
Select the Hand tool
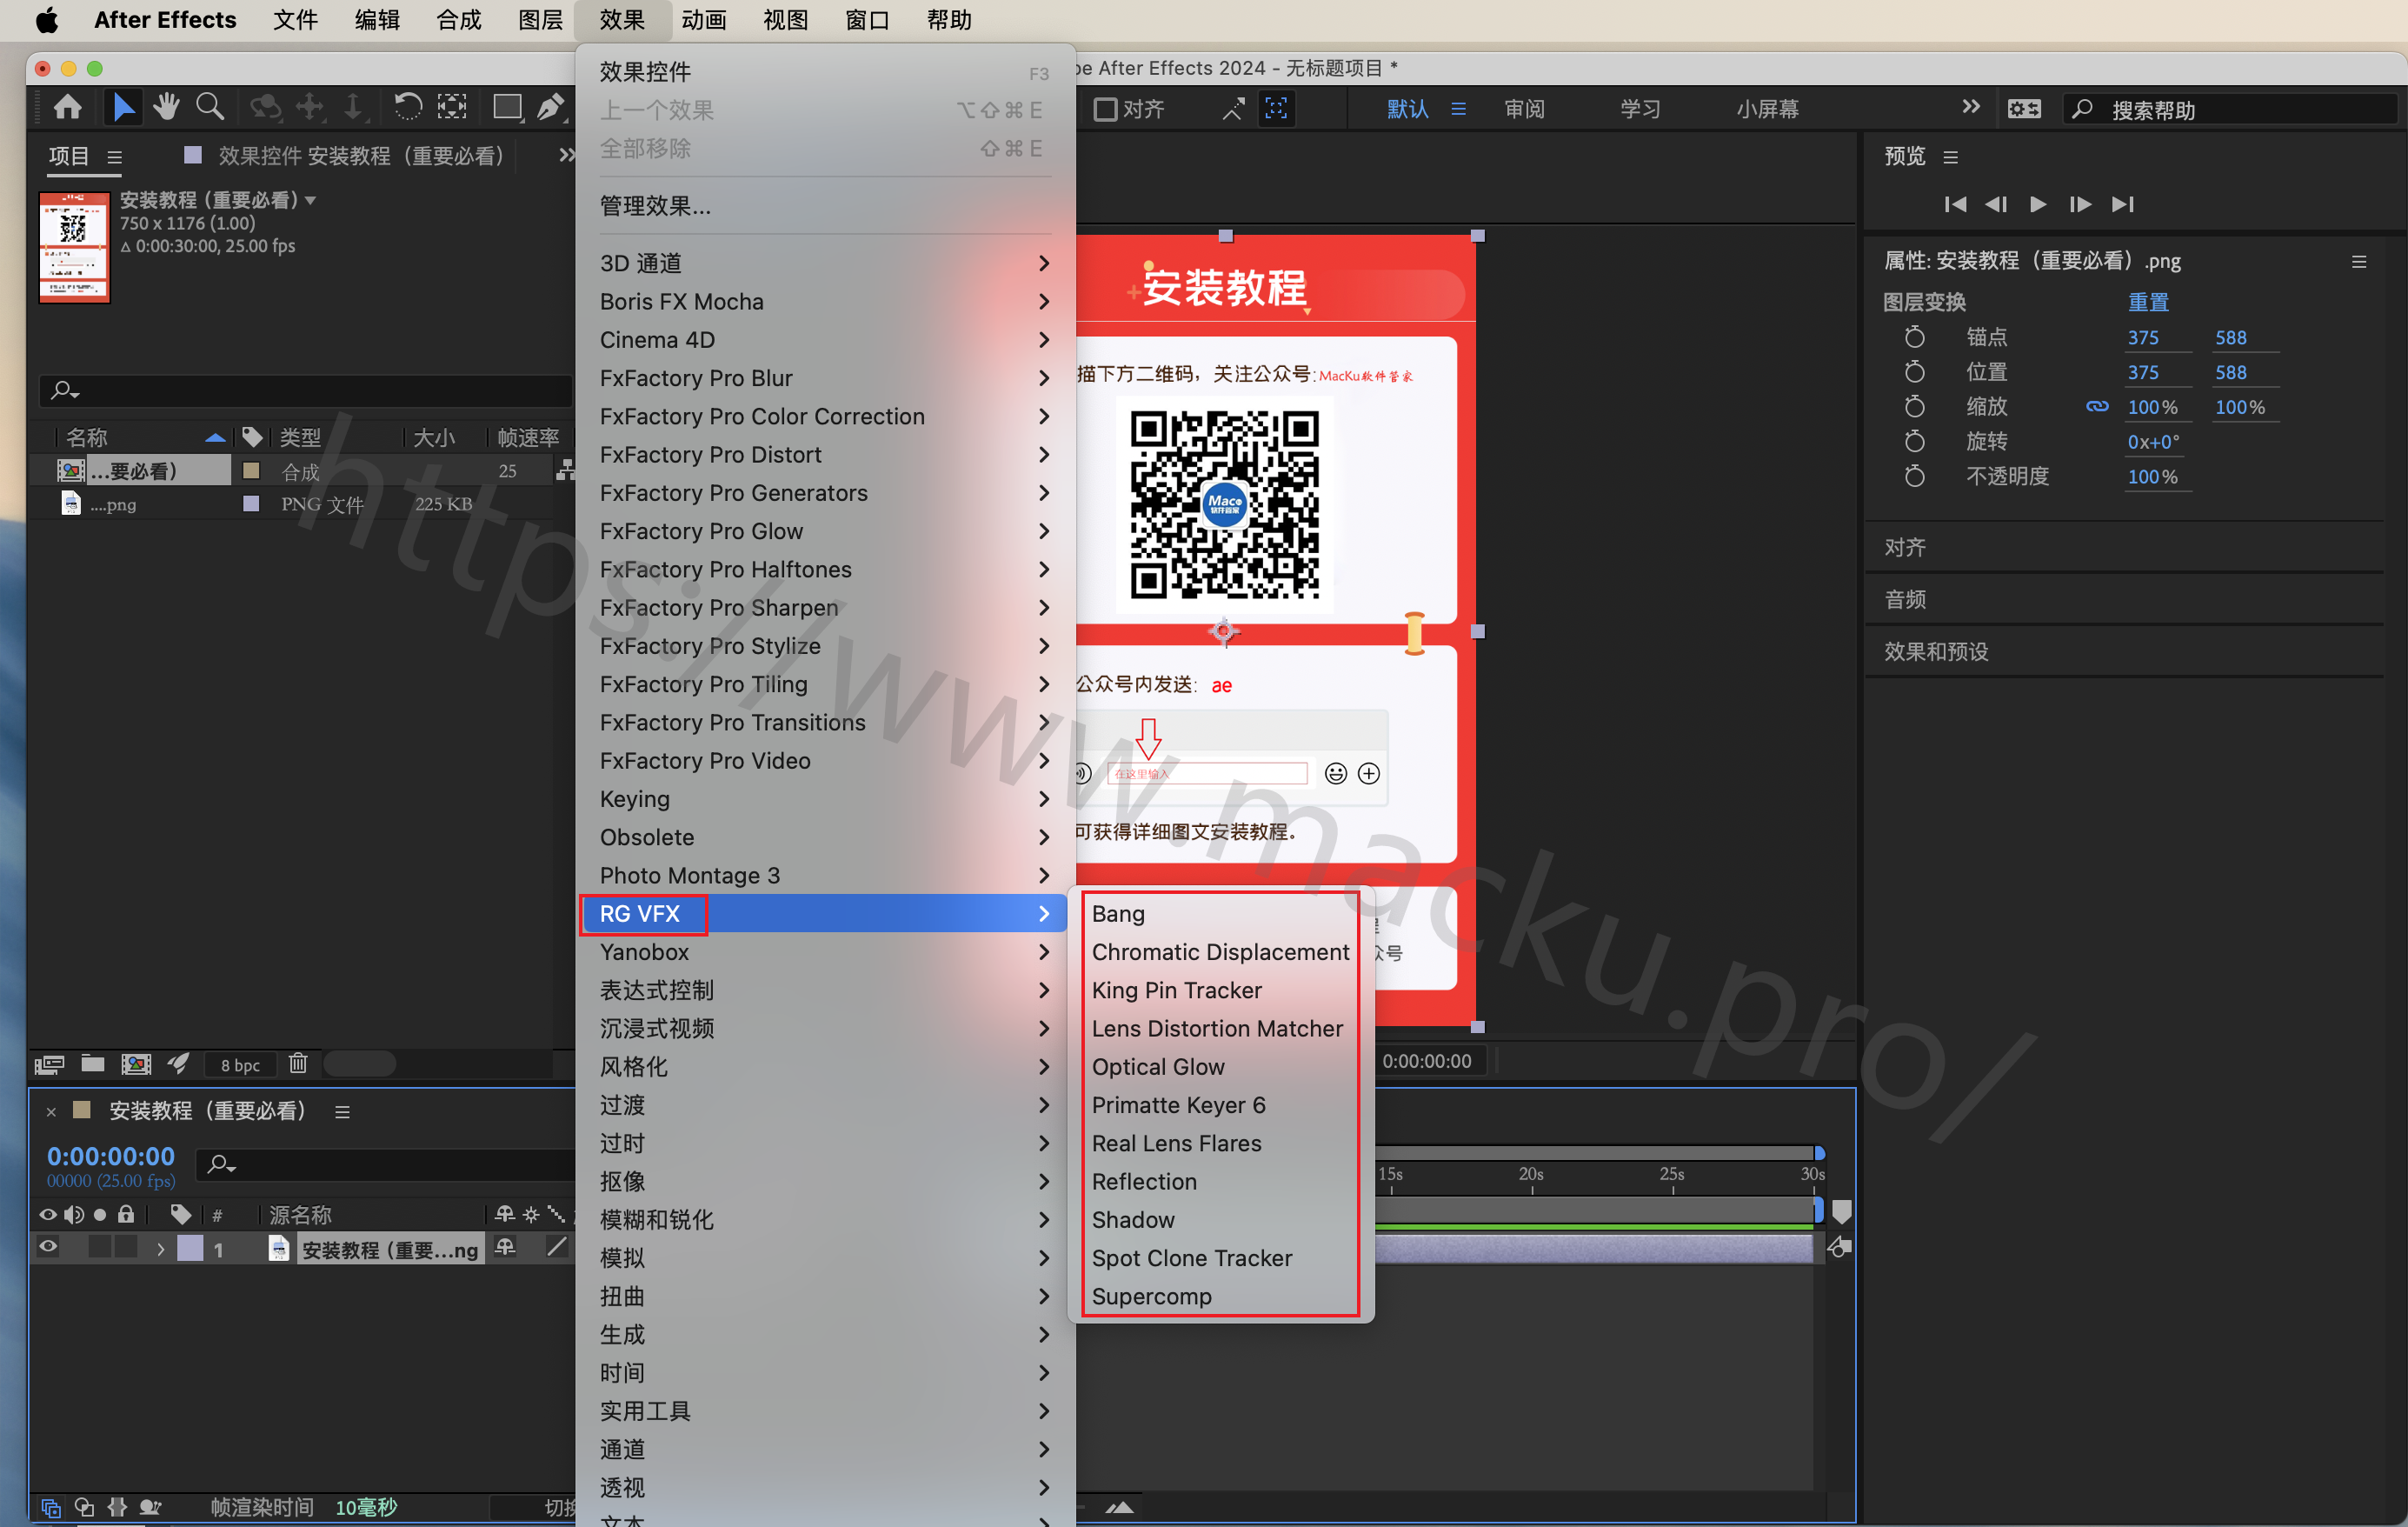[x=166, y=107]
